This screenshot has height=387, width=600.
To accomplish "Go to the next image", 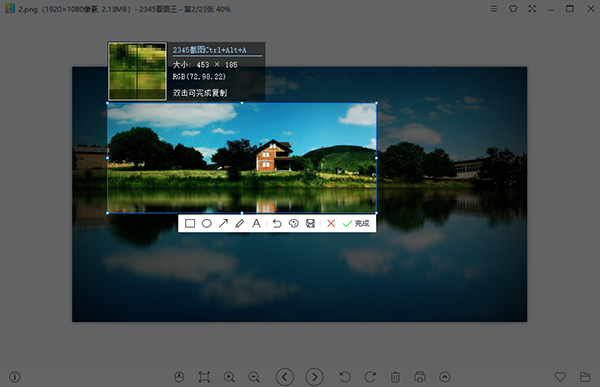I will [x=315, y=377].
